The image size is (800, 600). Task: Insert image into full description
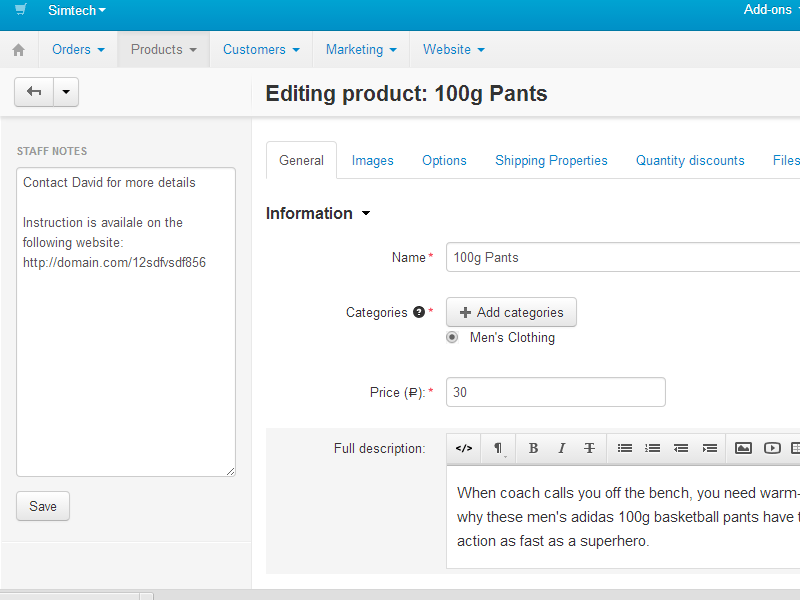point(743,448)
